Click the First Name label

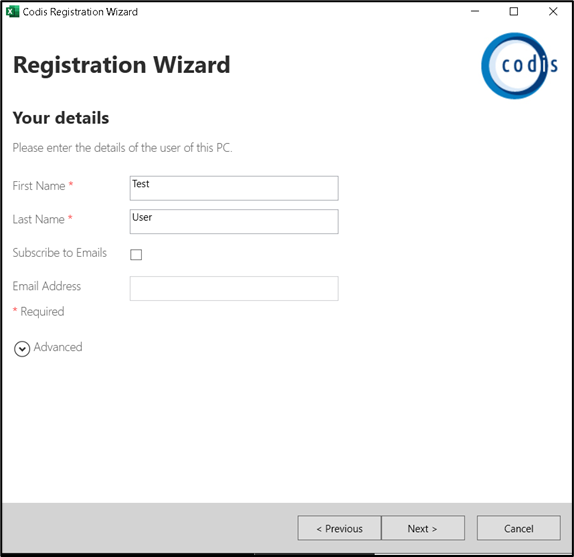pyautogui.click(x=39, y=186)
